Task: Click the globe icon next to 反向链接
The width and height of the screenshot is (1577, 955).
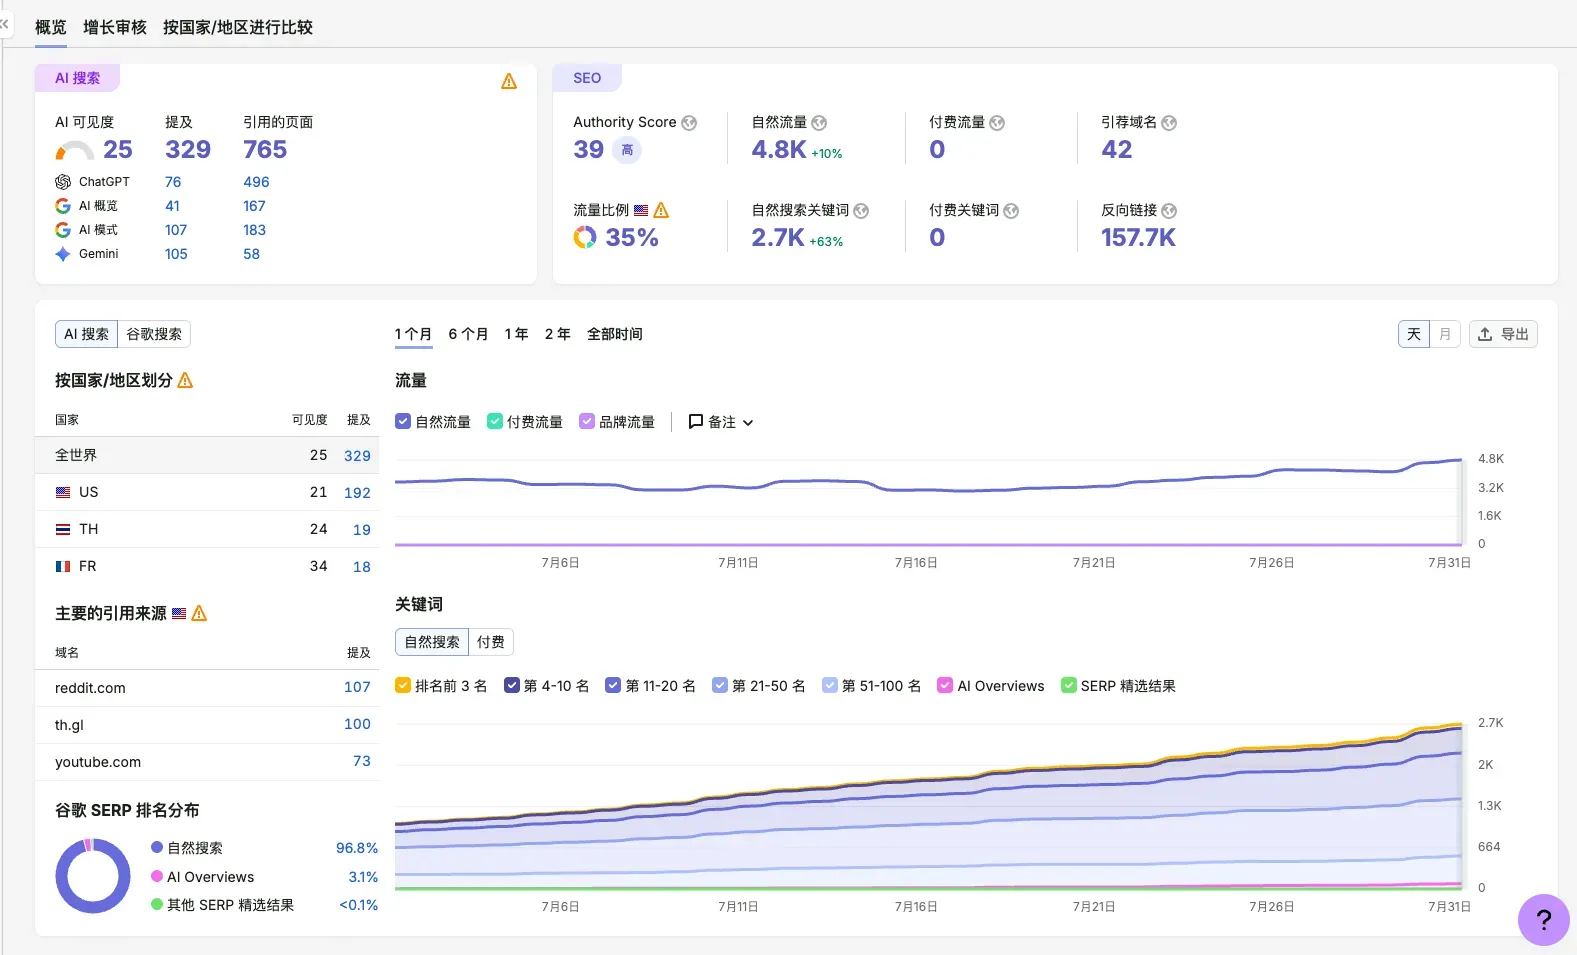Action: pyautogui.click(x=1169, y=211)
